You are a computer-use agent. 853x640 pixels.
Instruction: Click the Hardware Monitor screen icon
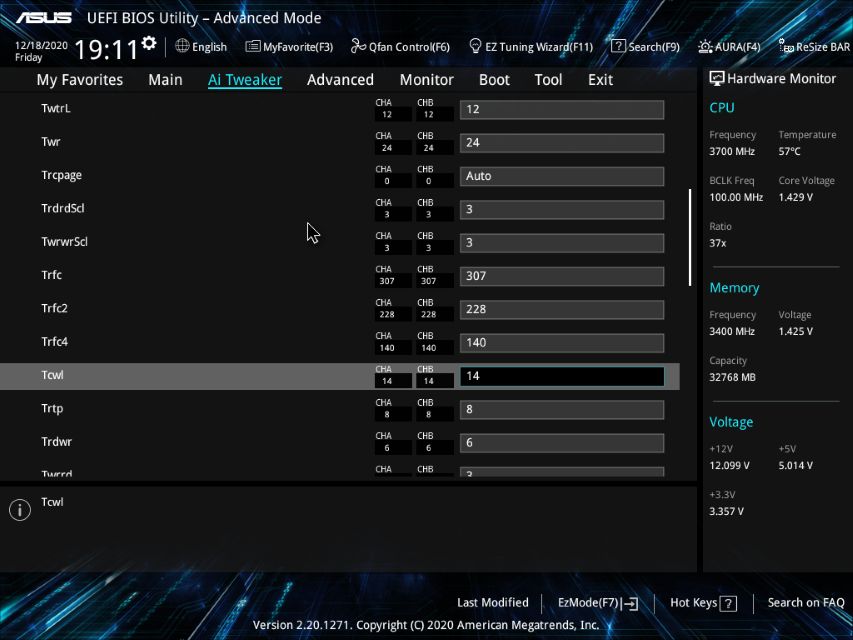coord(716,78)
